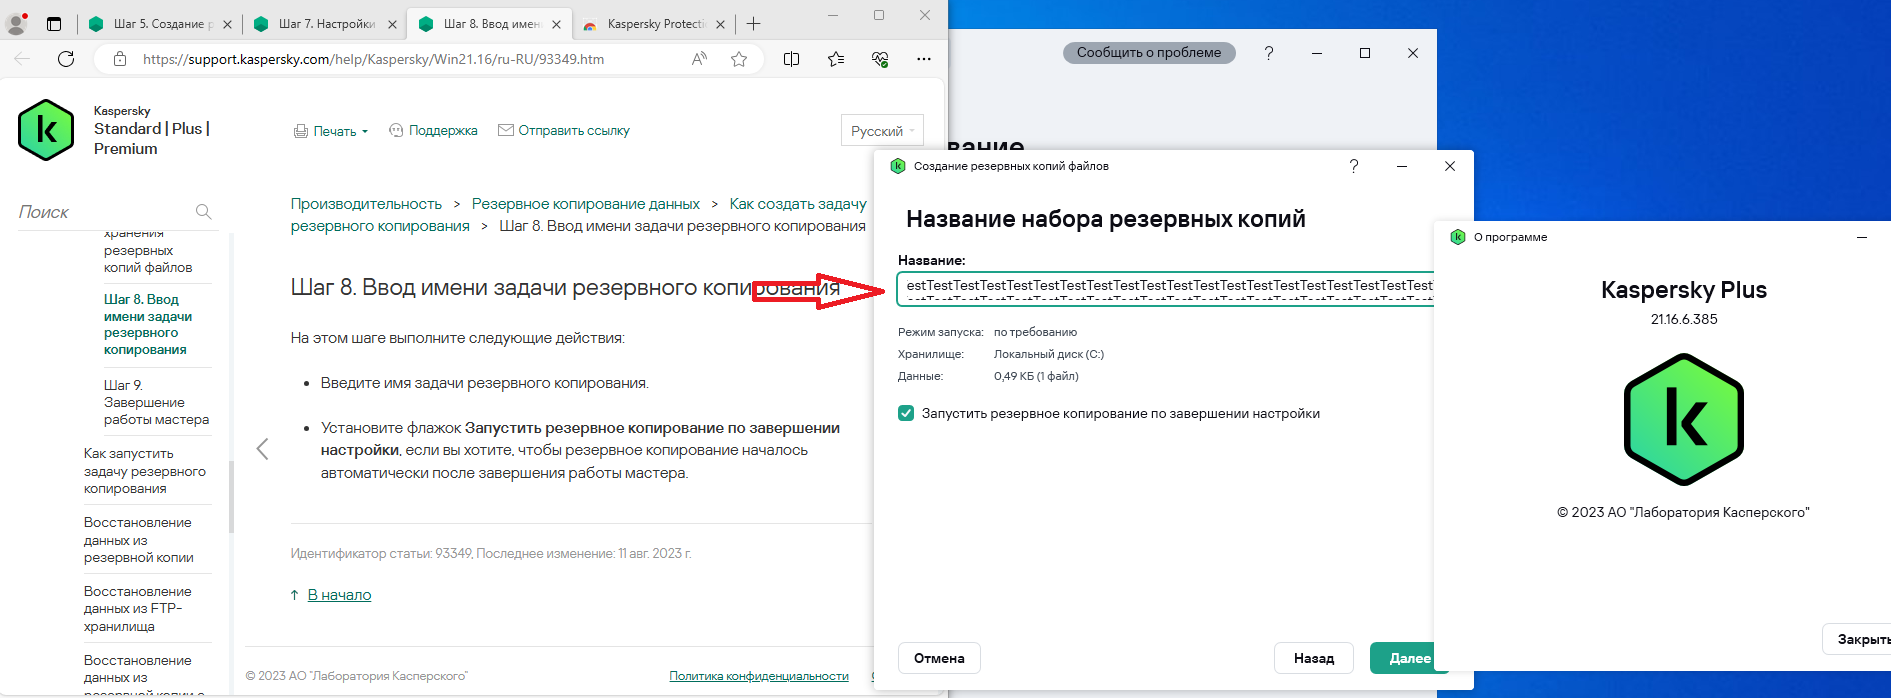Viewport: 1891px width, 698px height.
Task: Click the 'Отправить ссылку' link
Action: tap(564, 131)
